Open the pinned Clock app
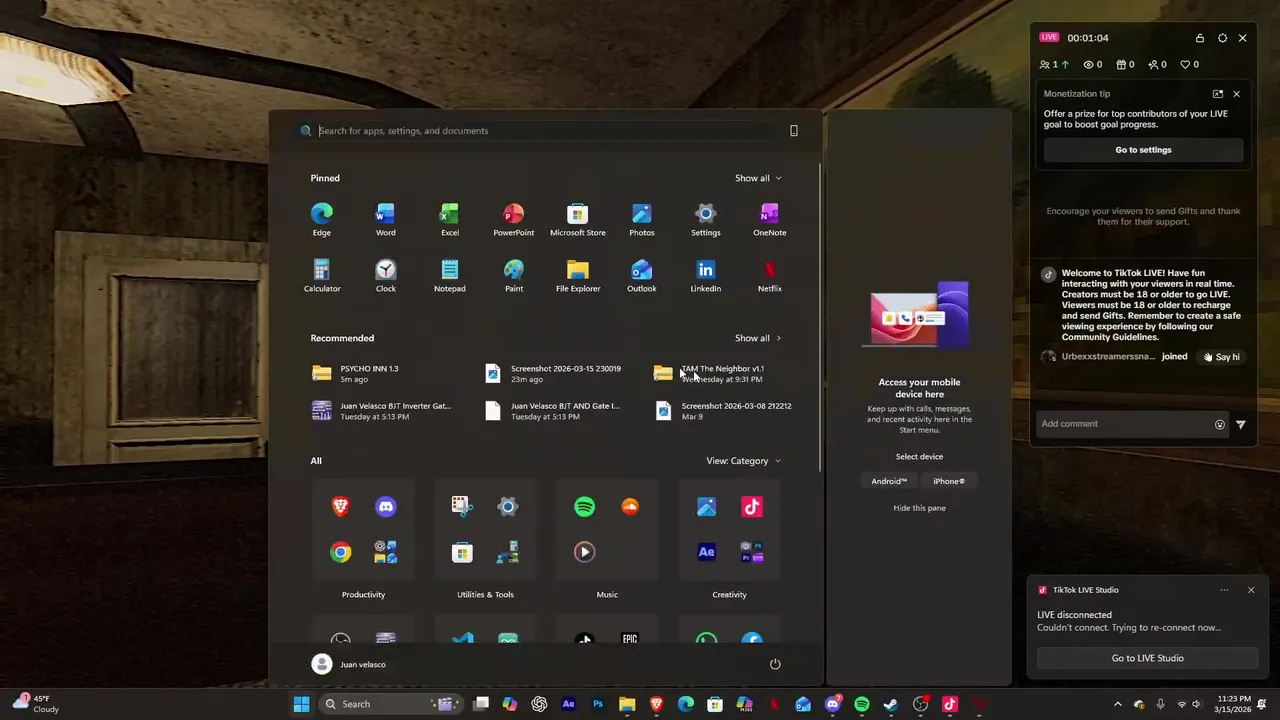Image resolution: width=1280 pixels, height=720 pixels. pyautogui.click(x=385, y=275)
